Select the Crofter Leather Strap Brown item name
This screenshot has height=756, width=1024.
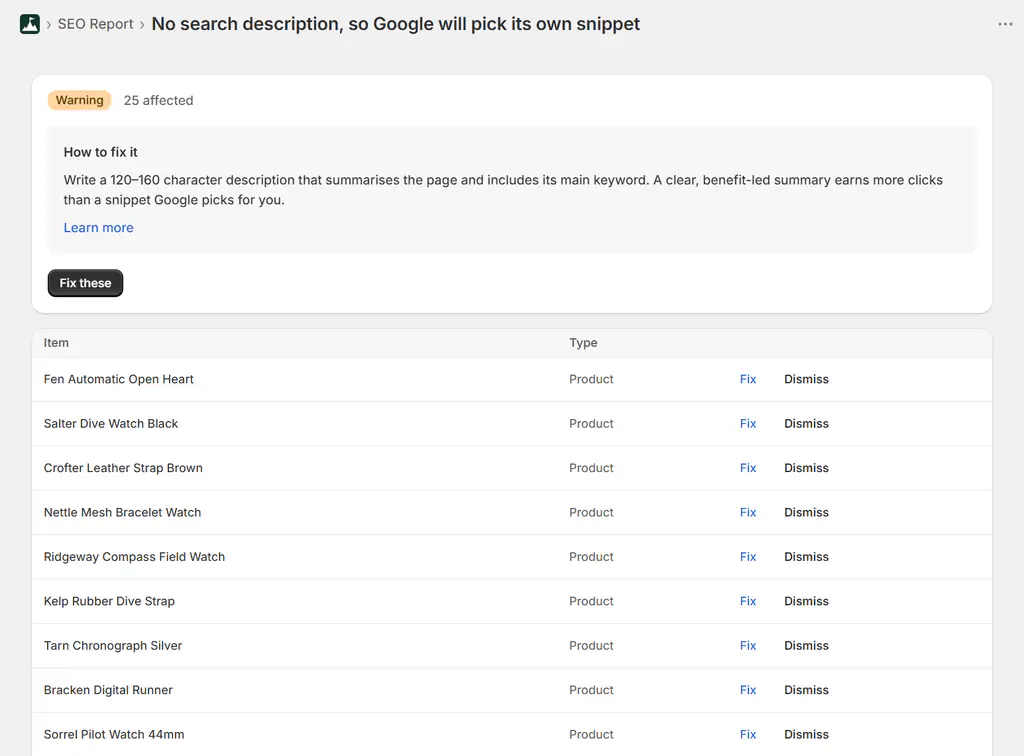123,468
